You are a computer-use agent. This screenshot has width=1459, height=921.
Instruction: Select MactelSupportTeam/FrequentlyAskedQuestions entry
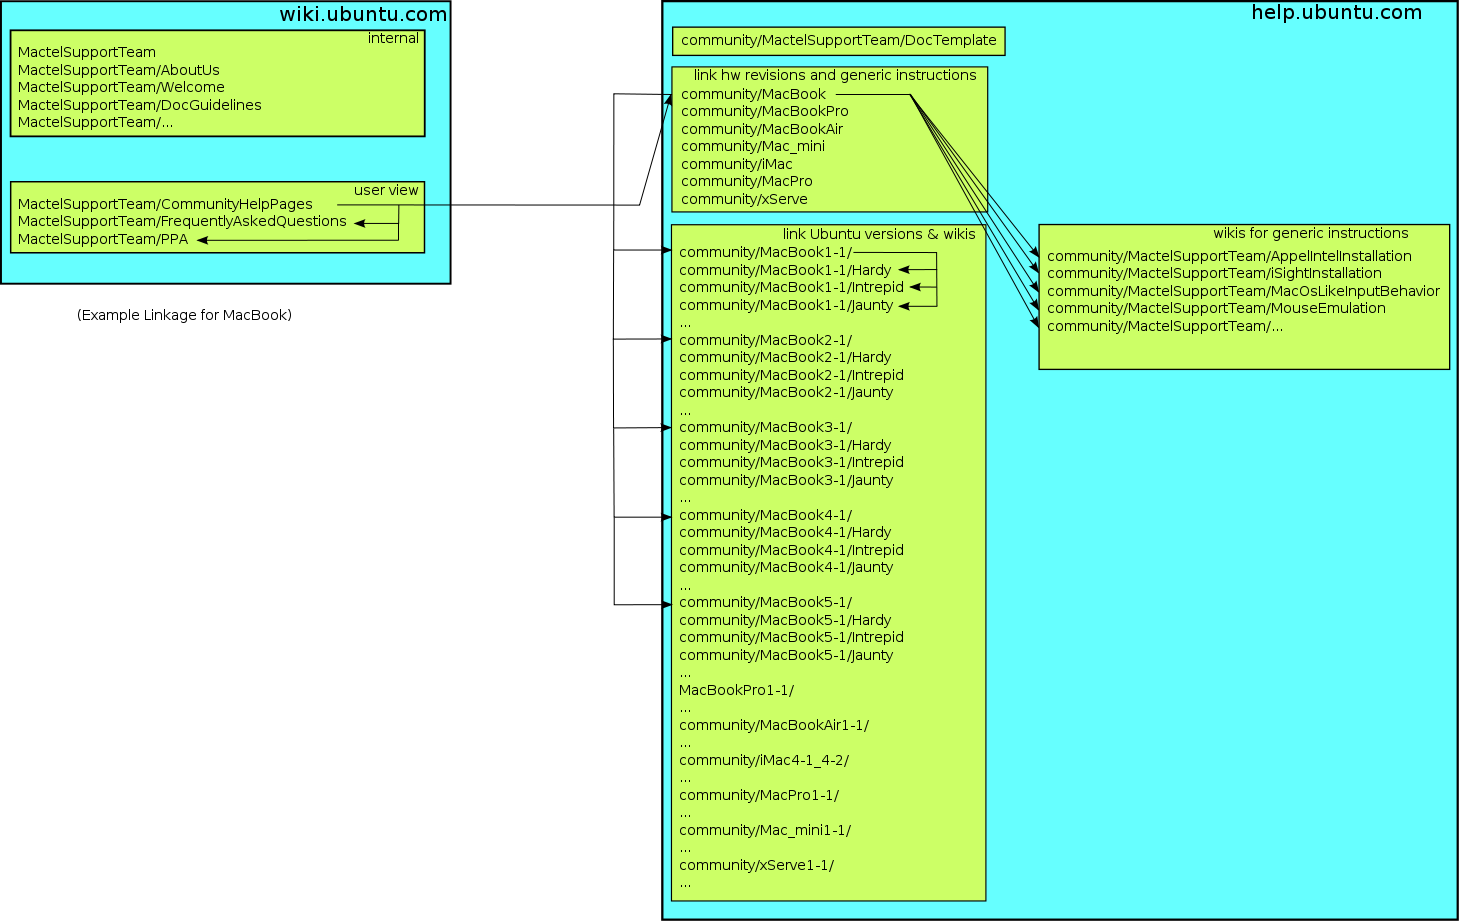[x=182, y=221]
